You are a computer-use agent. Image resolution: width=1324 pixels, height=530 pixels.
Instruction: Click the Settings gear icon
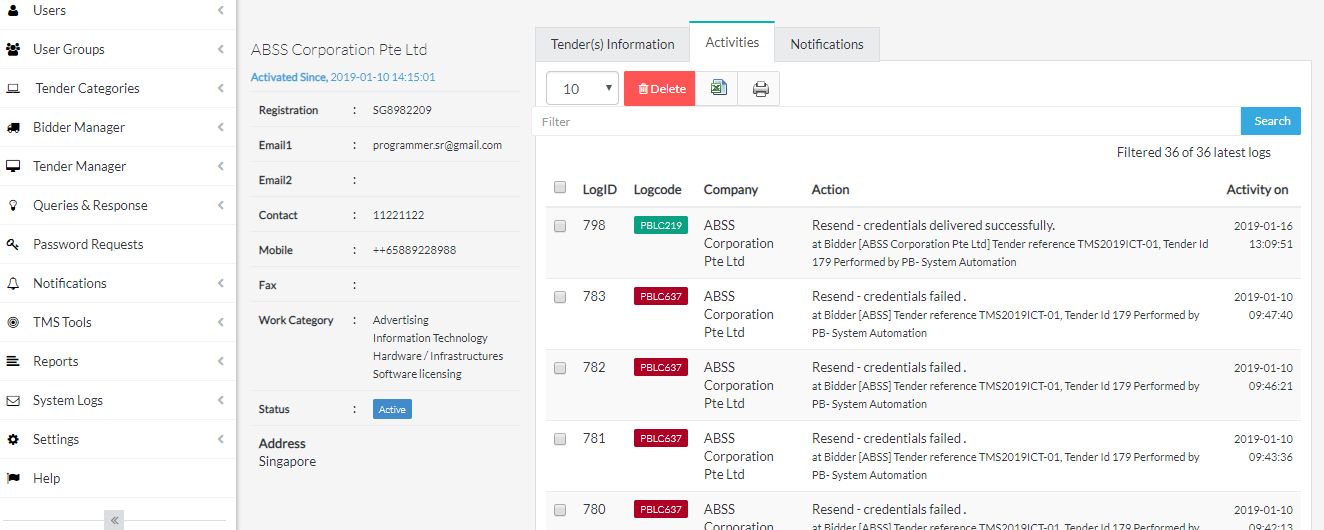(13, 440)
